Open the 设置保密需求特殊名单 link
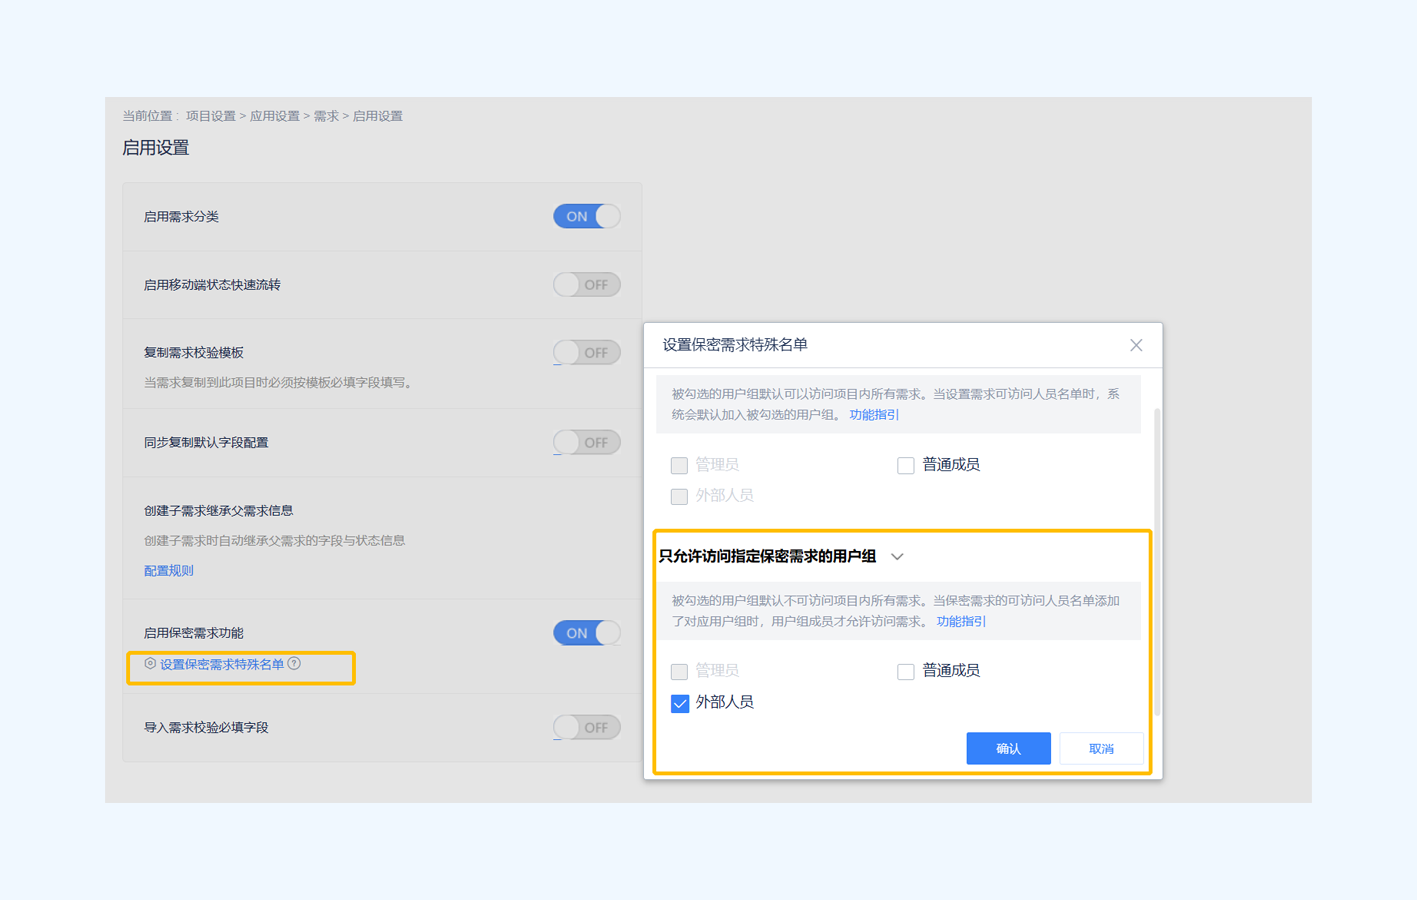Image resolution: width=1417 pixels, height=900 pixels. 222,664
